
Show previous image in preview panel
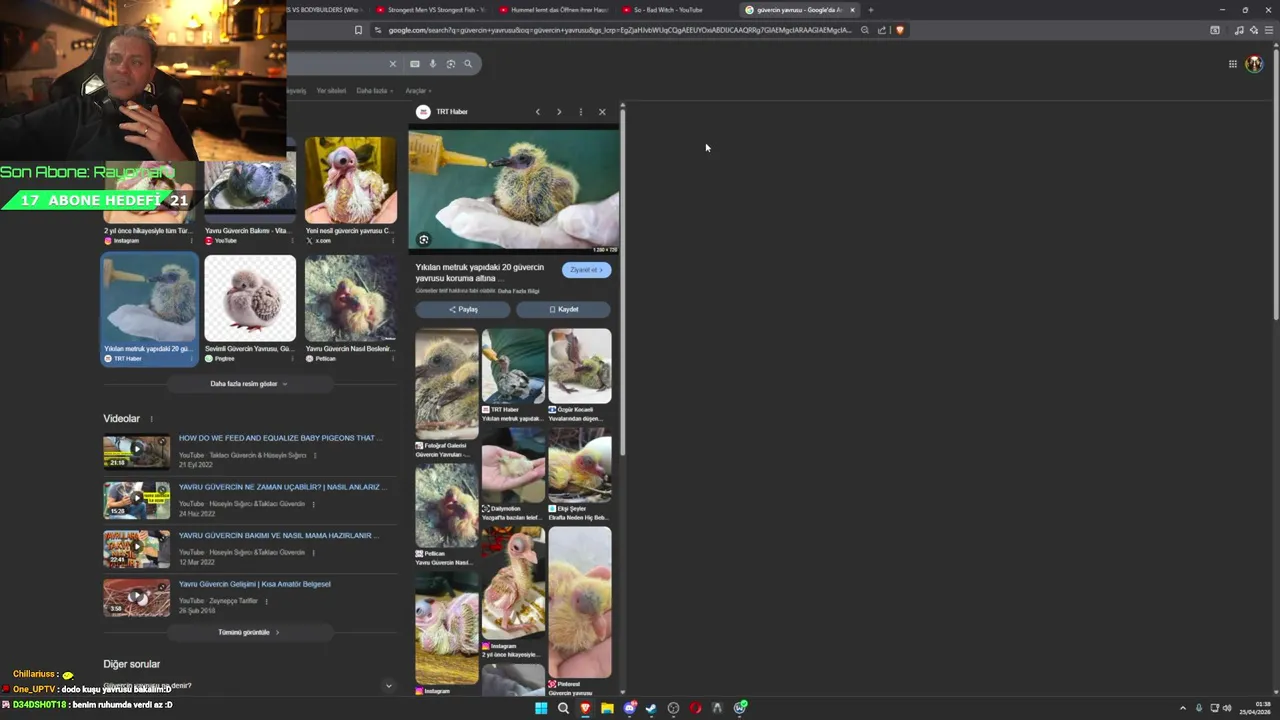538,112
